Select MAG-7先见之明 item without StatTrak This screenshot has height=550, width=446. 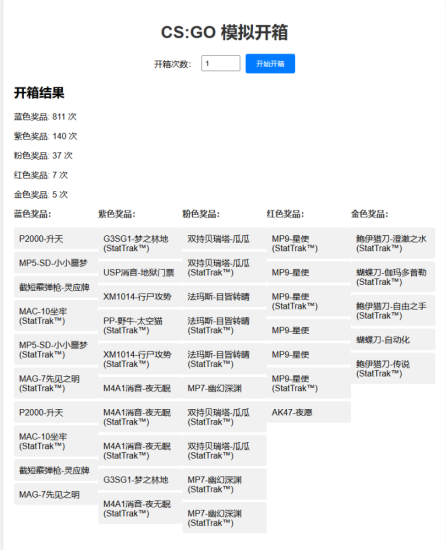click(x=56, y=494)
